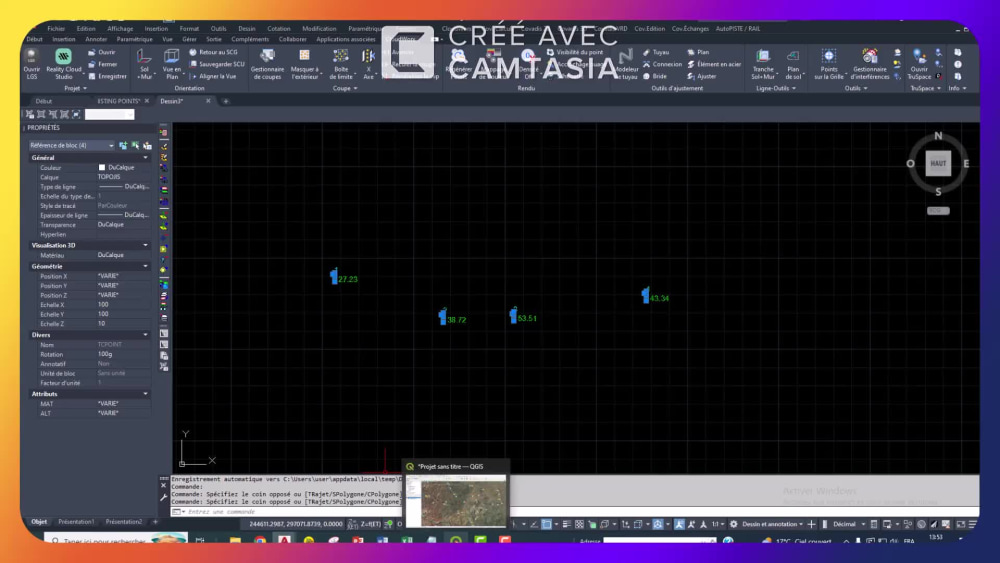Screen dimensions: 1000x563
Task: Collapse the Visualisation 3D section
Action: coord(145,245)
